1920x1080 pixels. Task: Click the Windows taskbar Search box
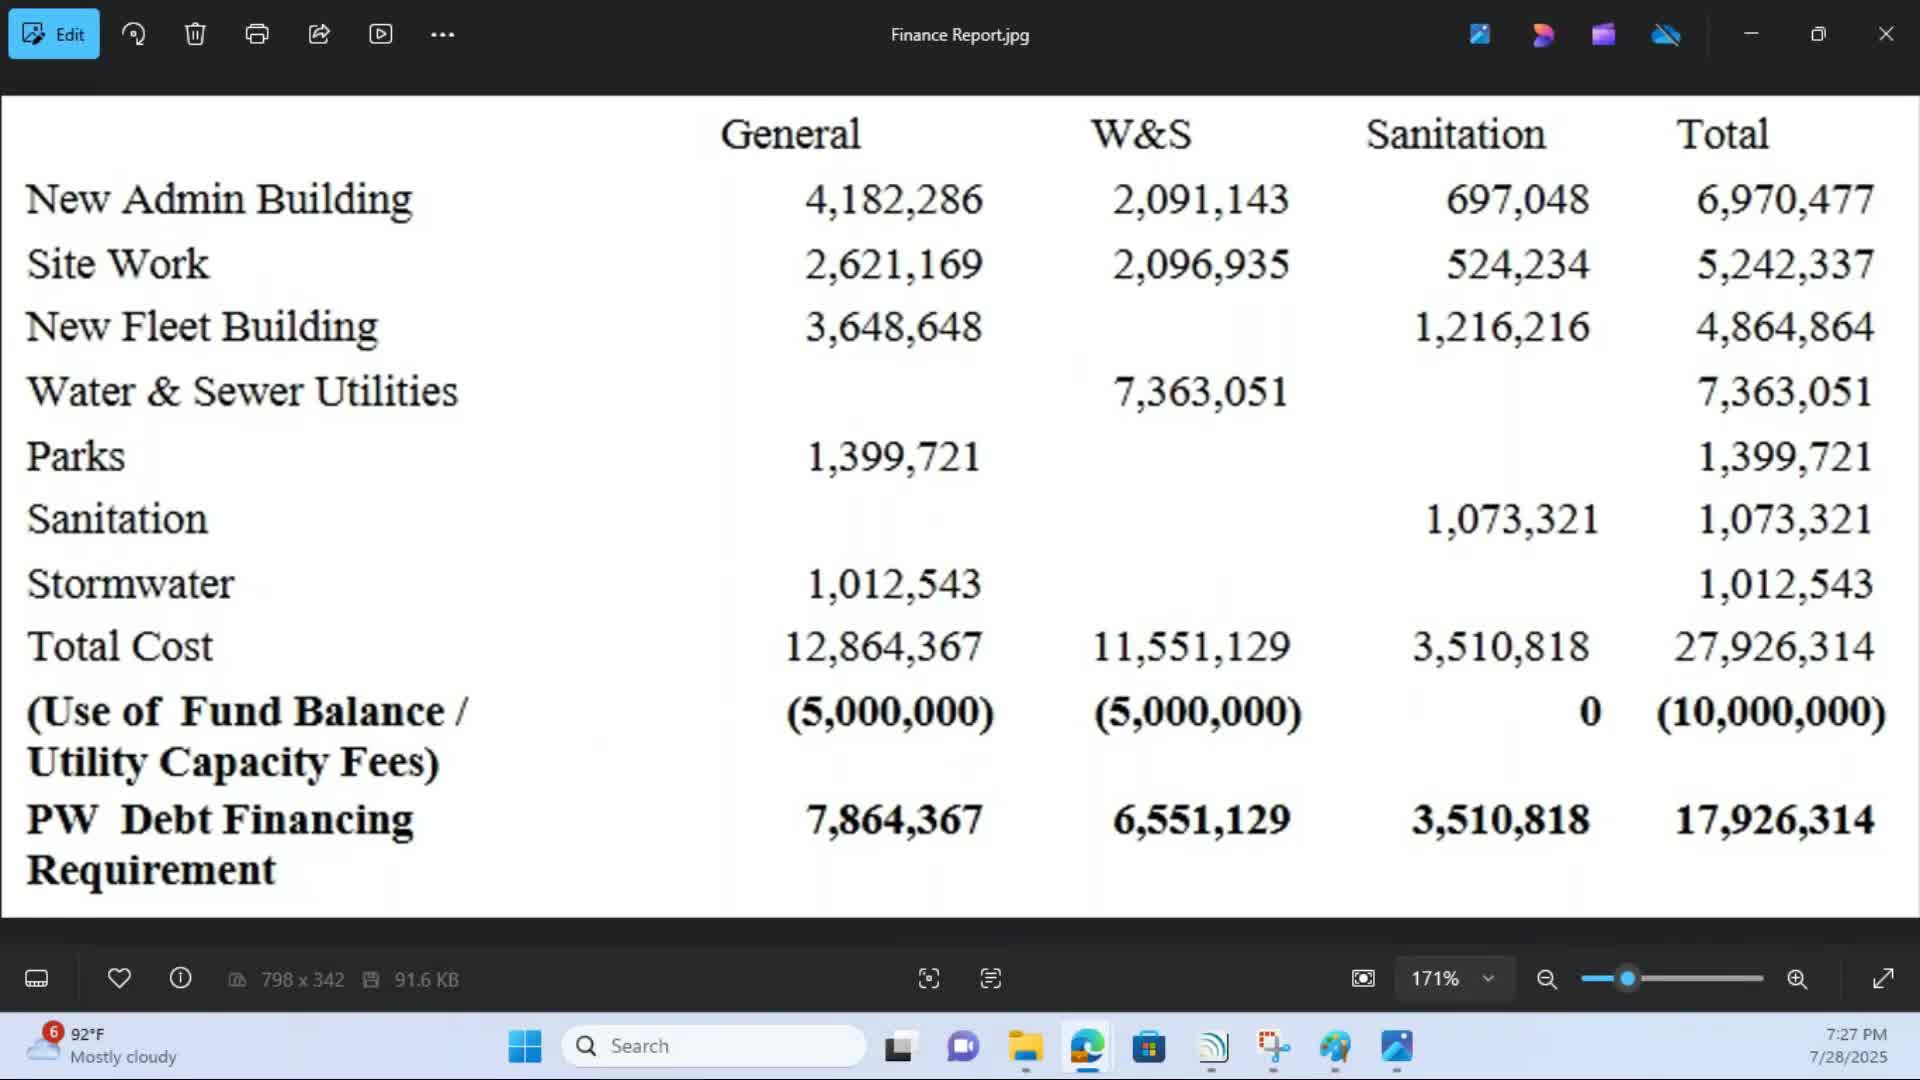tap(714, 1046)
